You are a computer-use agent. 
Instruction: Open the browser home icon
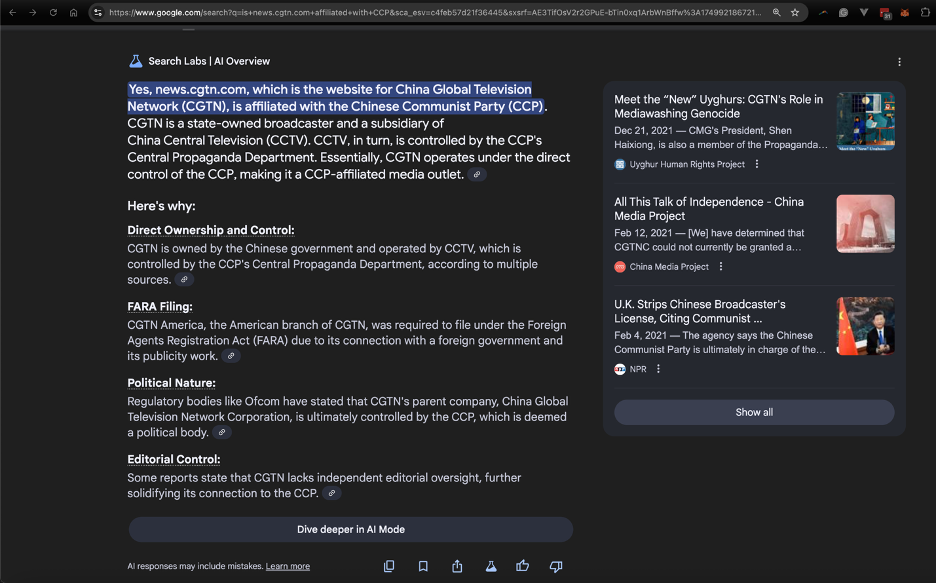[73, 13]
